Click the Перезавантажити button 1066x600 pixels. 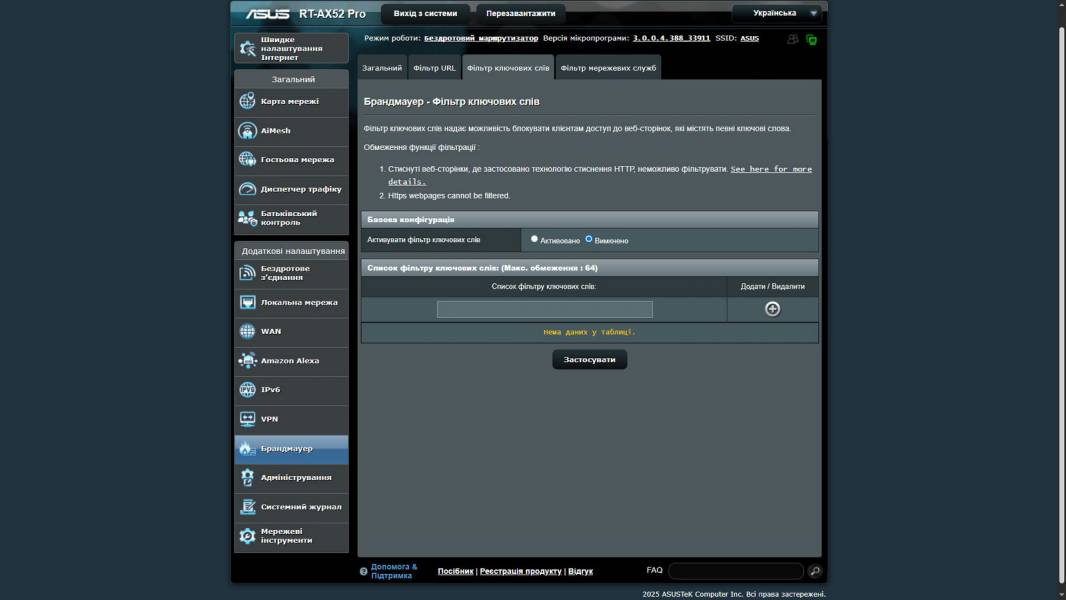click(x=520, y=14)
